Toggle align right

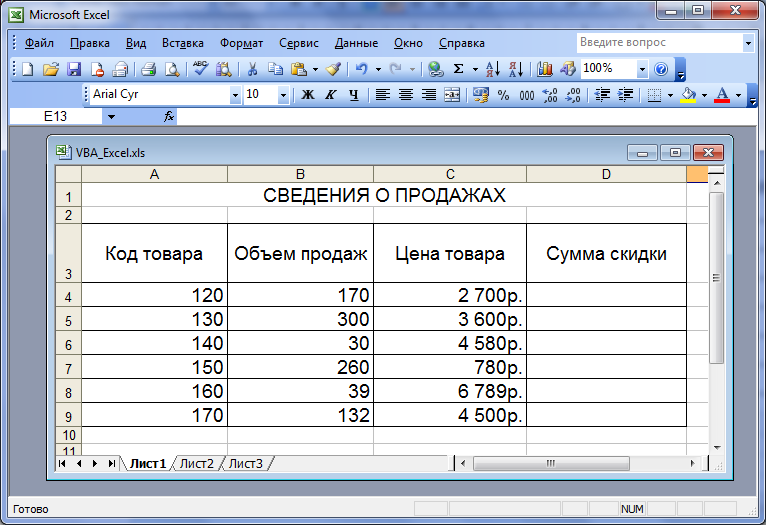(429, 95)
